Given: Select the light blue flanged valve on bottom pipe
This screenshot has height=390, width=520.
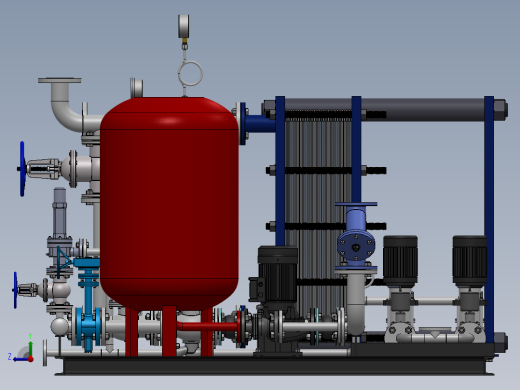Looking at the screenshot, I should (x=88, y=327).
